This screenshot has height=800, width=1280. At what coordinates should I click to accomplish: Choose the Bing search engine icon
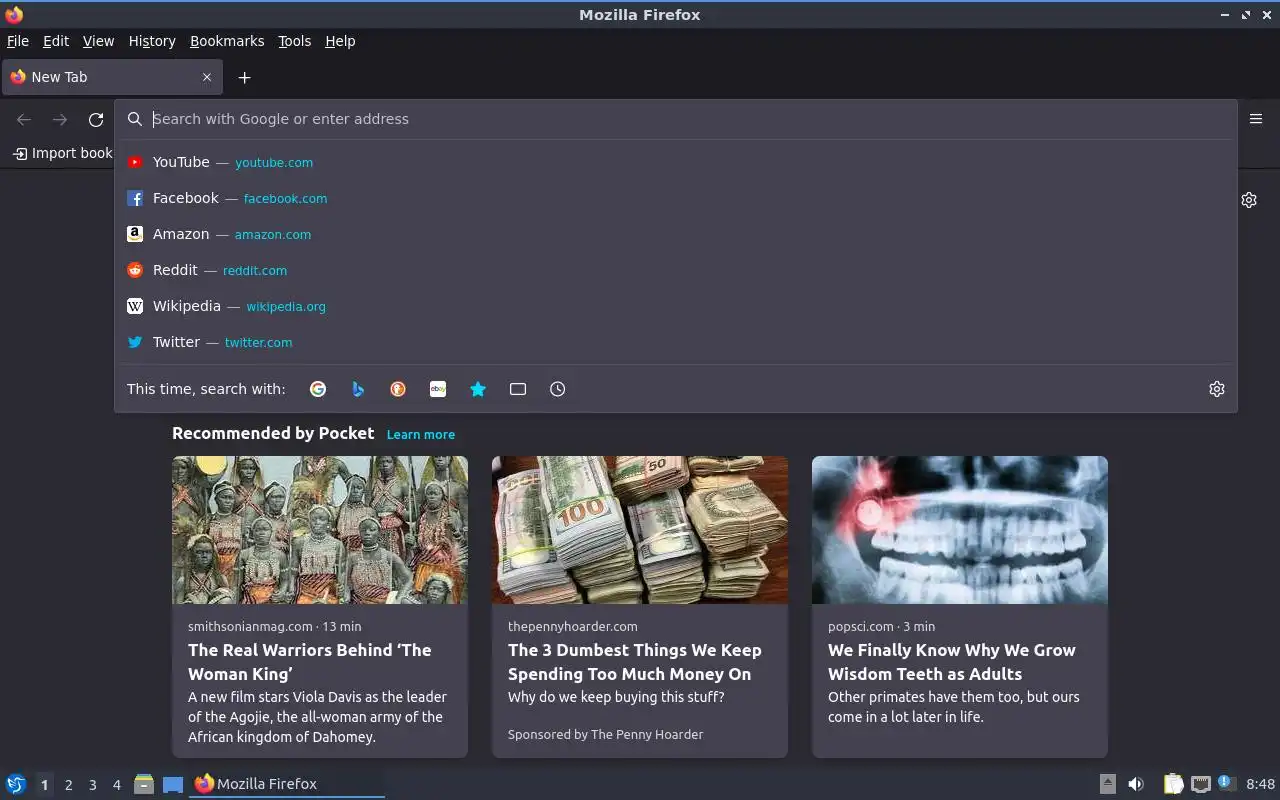(358, 389)
